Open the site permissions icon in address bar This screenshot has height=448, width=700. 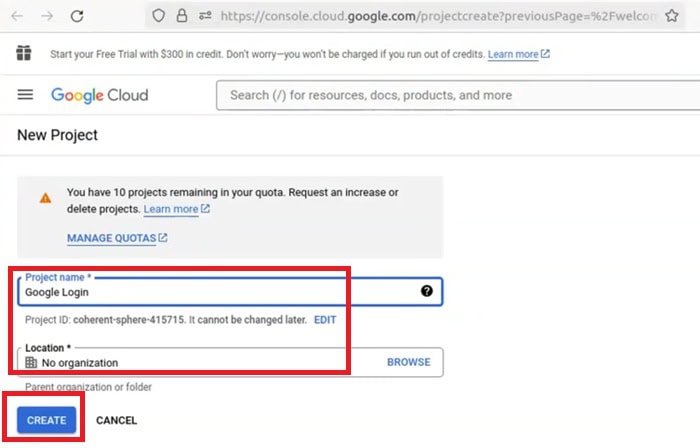tap(205, 16)
